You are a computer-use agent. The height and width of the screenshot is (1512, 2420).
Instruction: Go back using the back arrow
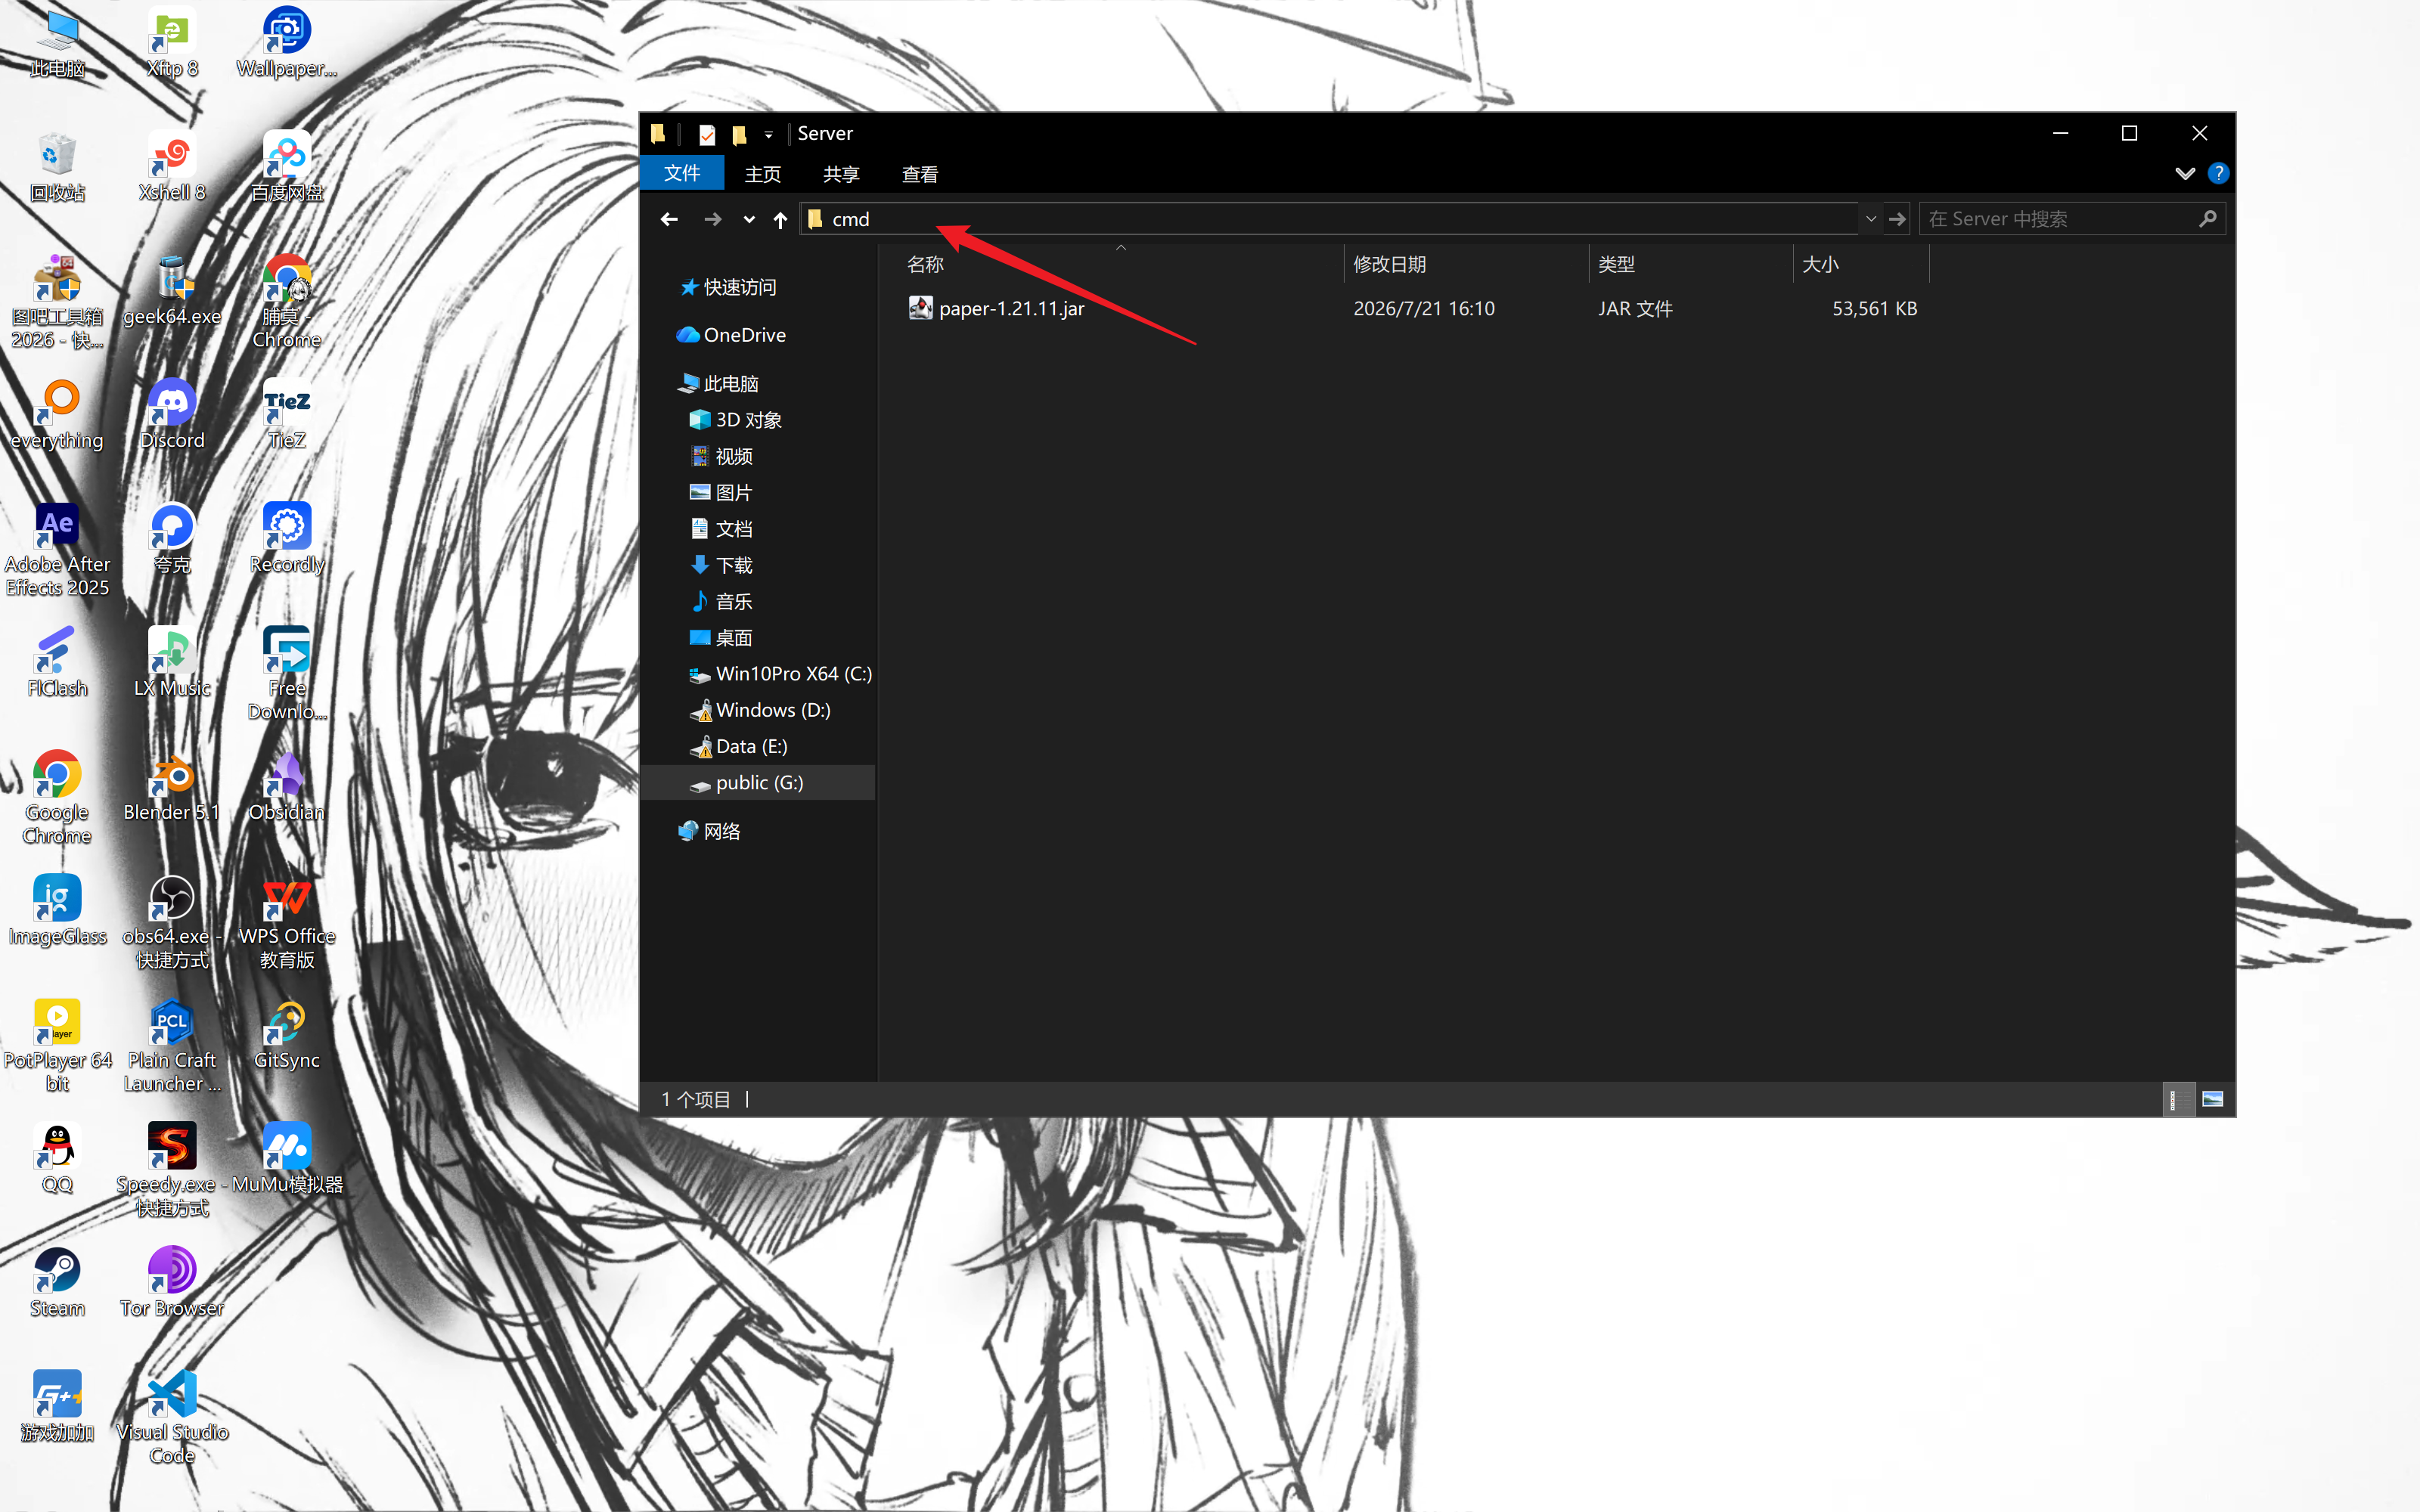point(669,219)
